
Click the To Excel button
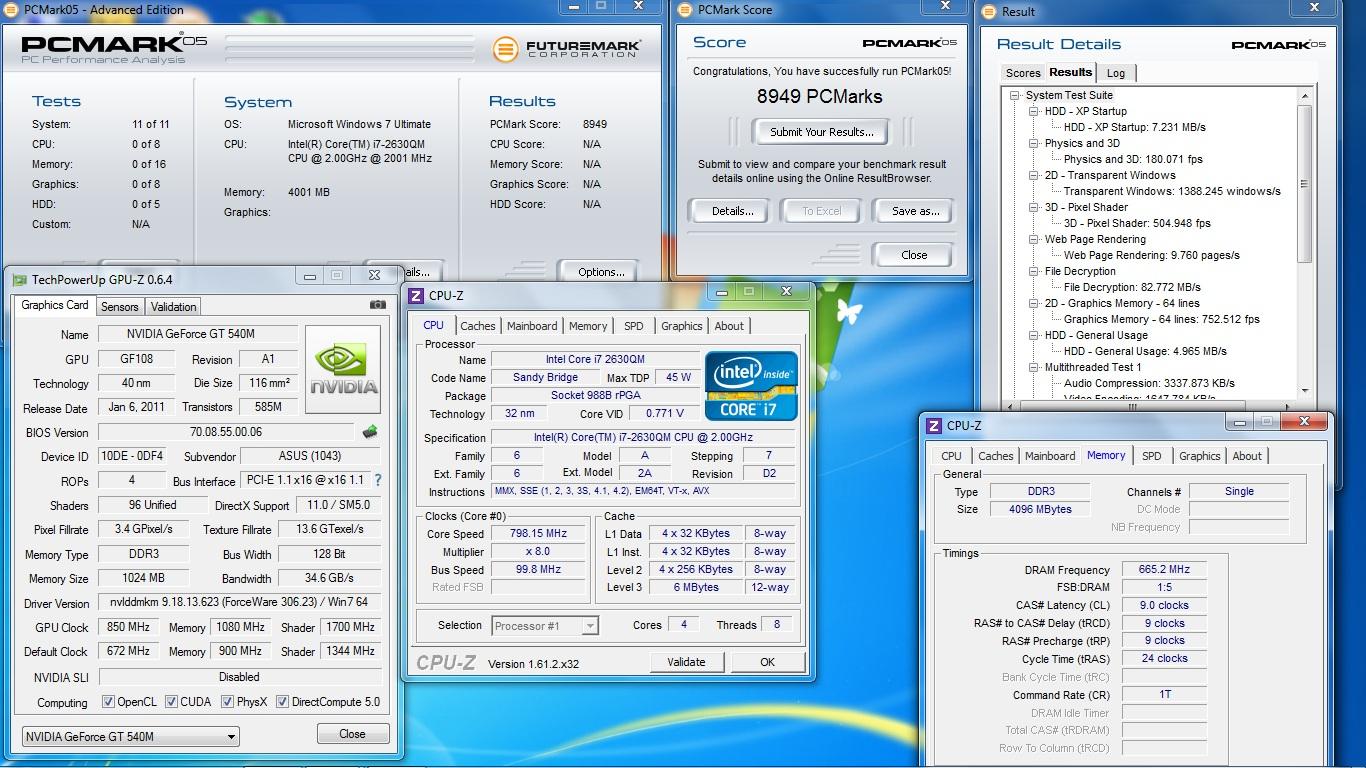822,211
